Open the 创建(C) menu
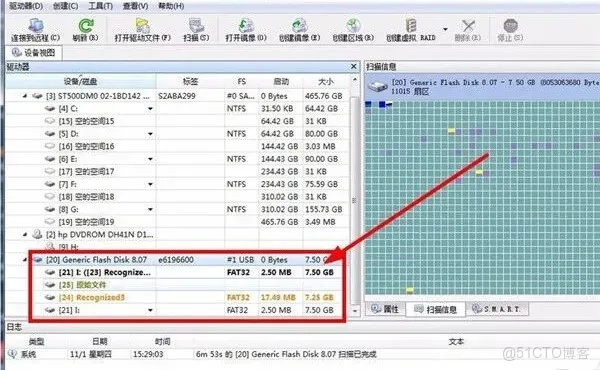Image resolution: width=600 pixels, height=370 pixels. (65, 6)
